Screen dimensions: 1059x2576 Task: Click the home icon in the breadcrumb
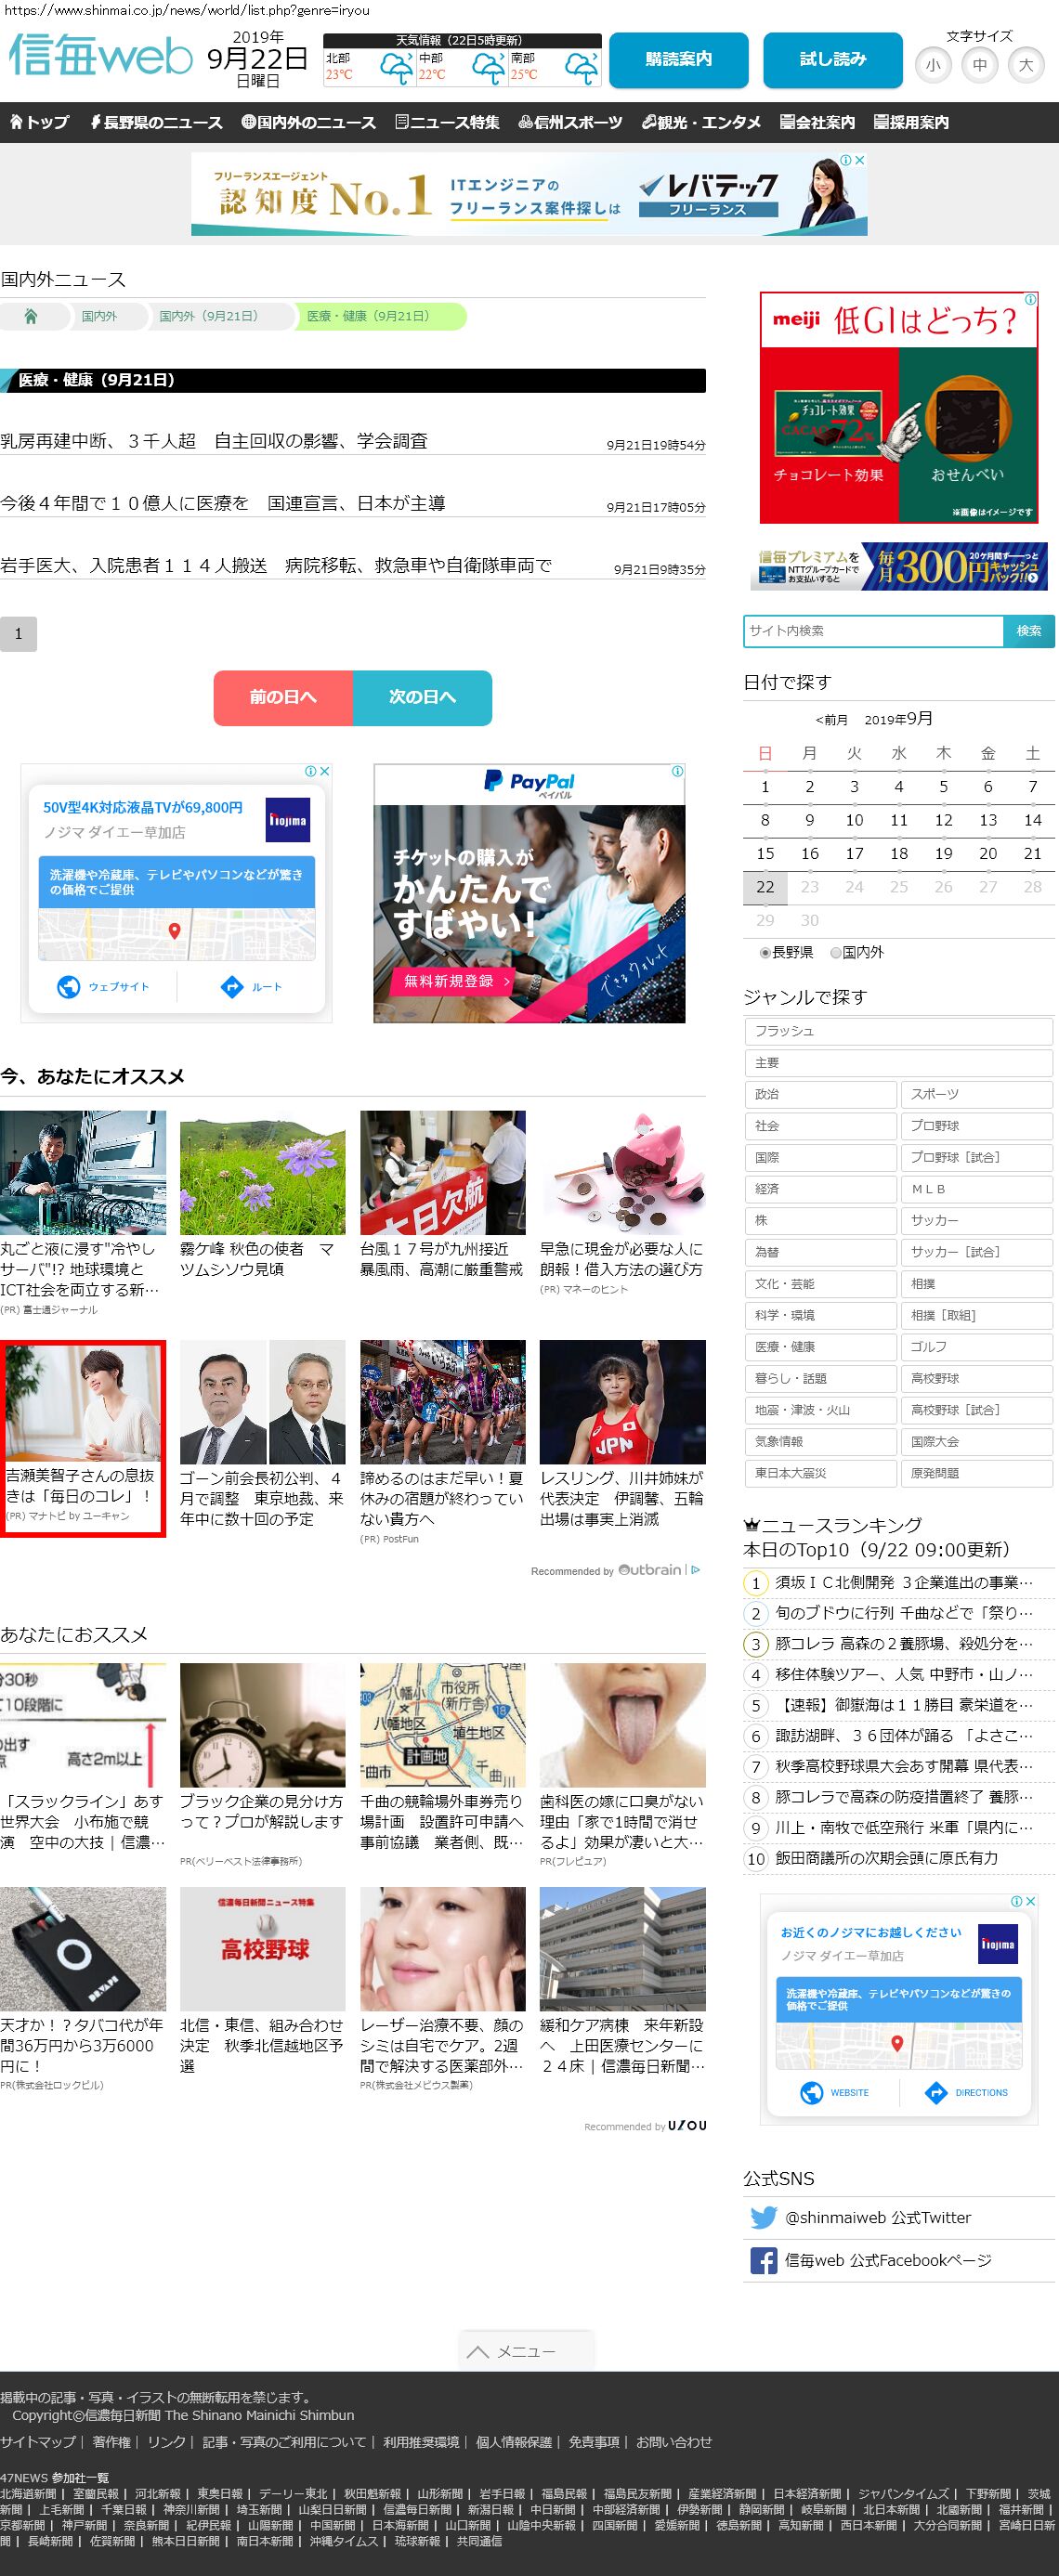tap(31, 316)
